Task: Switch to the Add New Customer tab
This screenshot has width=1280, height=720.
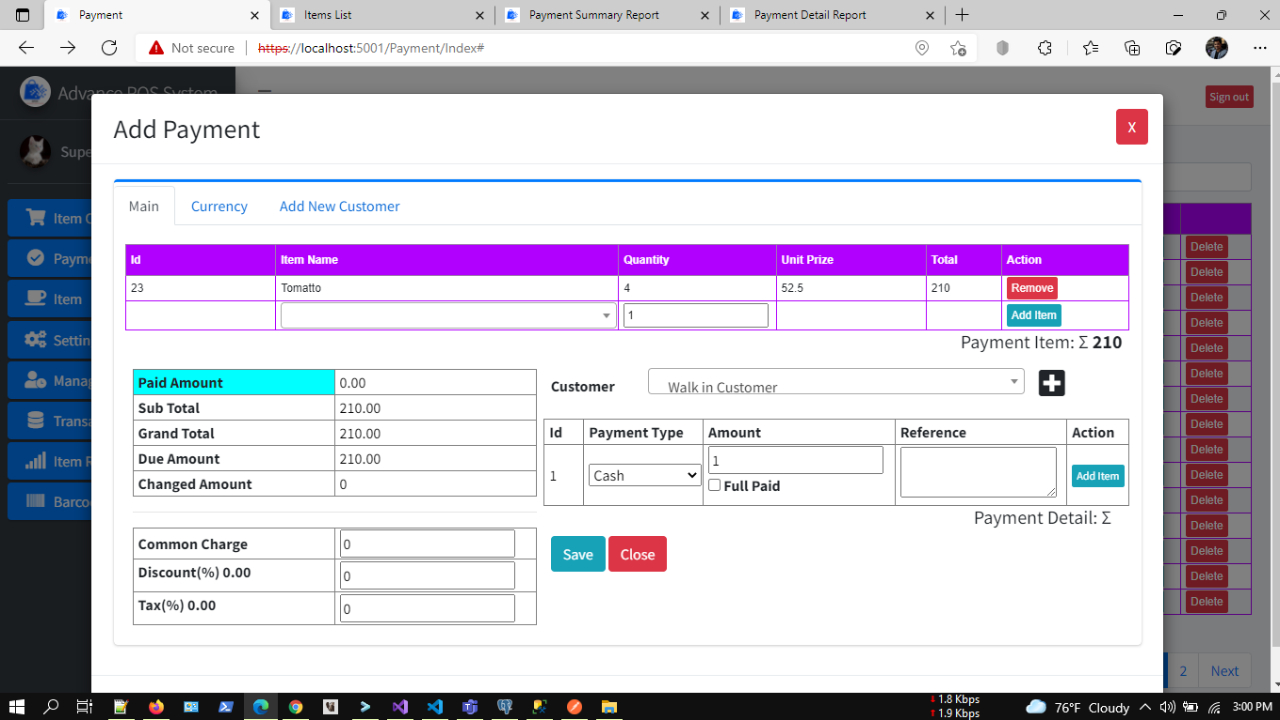Action: 339,206
